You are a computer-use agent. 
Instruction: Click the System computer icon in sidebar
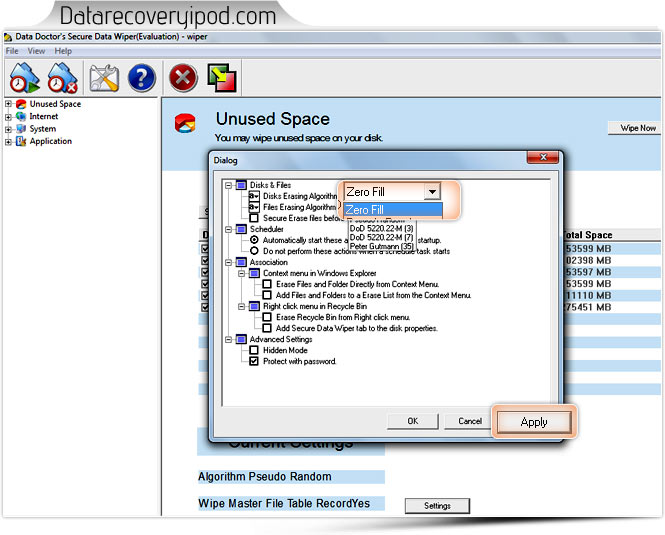pos(21,129)
